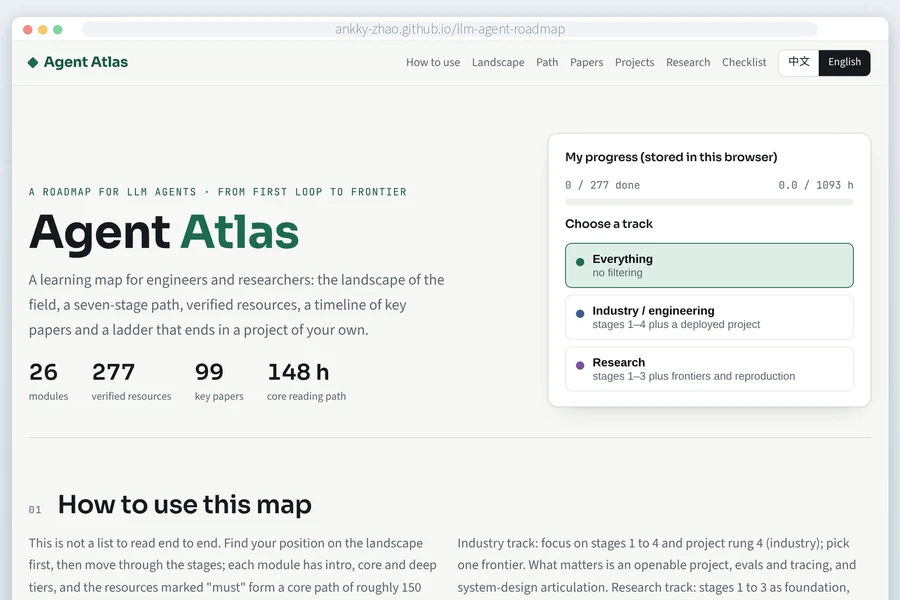Click the "Choose a track" label
This screenshot has width=900, height=600.
[x=608, y=224]
